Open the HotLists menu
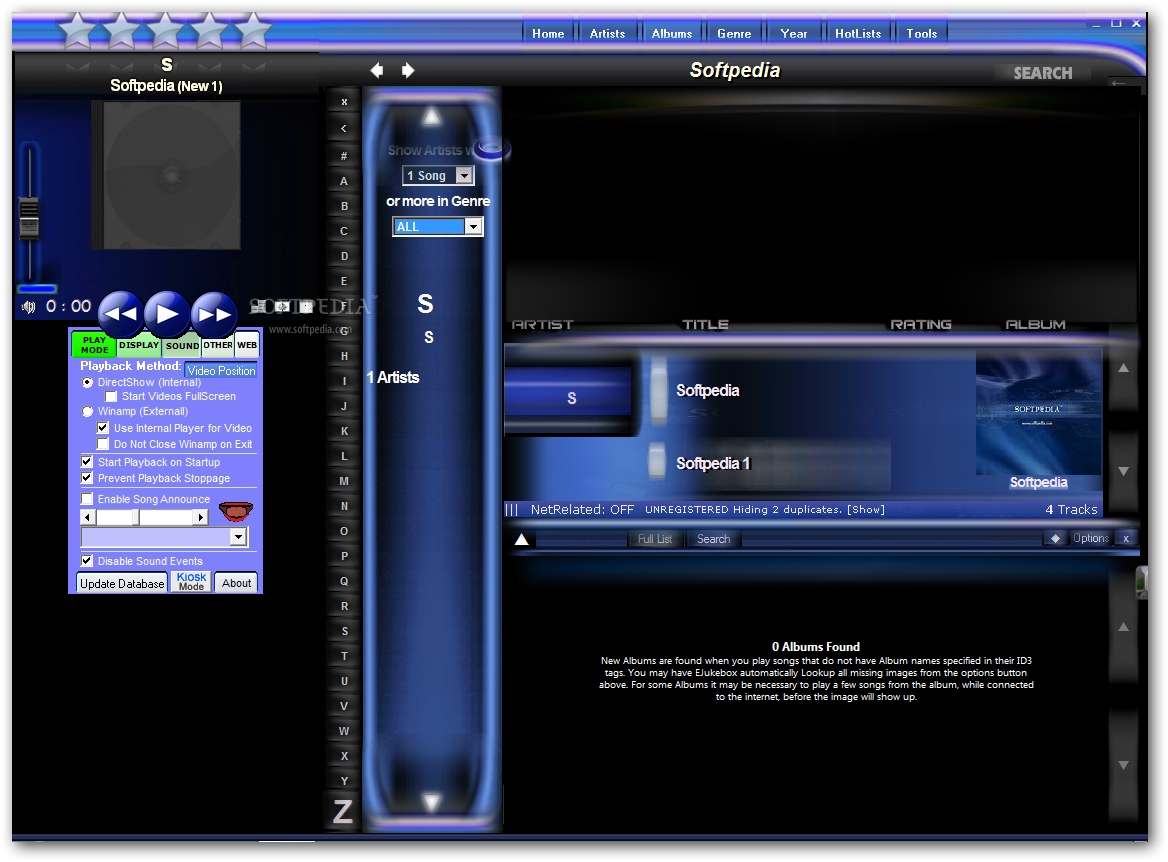 pyautogui.click(x=858, y=34)
